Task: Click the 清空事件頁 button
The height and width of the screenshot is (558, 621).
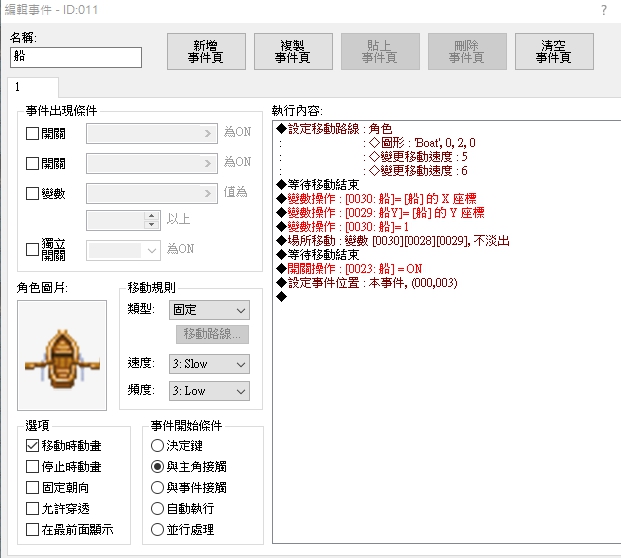Action: click(554, 51)
